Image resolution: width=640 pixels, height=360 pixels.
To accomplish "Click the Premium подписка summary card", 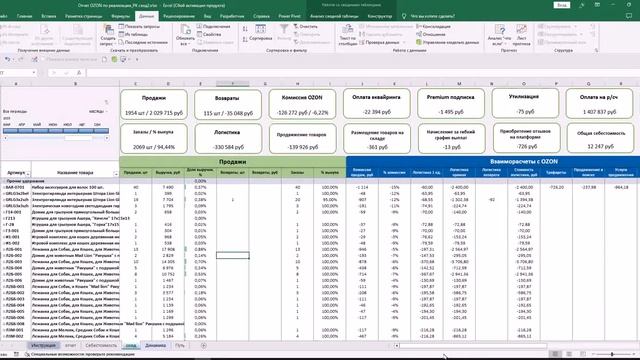I will [451, 104].
